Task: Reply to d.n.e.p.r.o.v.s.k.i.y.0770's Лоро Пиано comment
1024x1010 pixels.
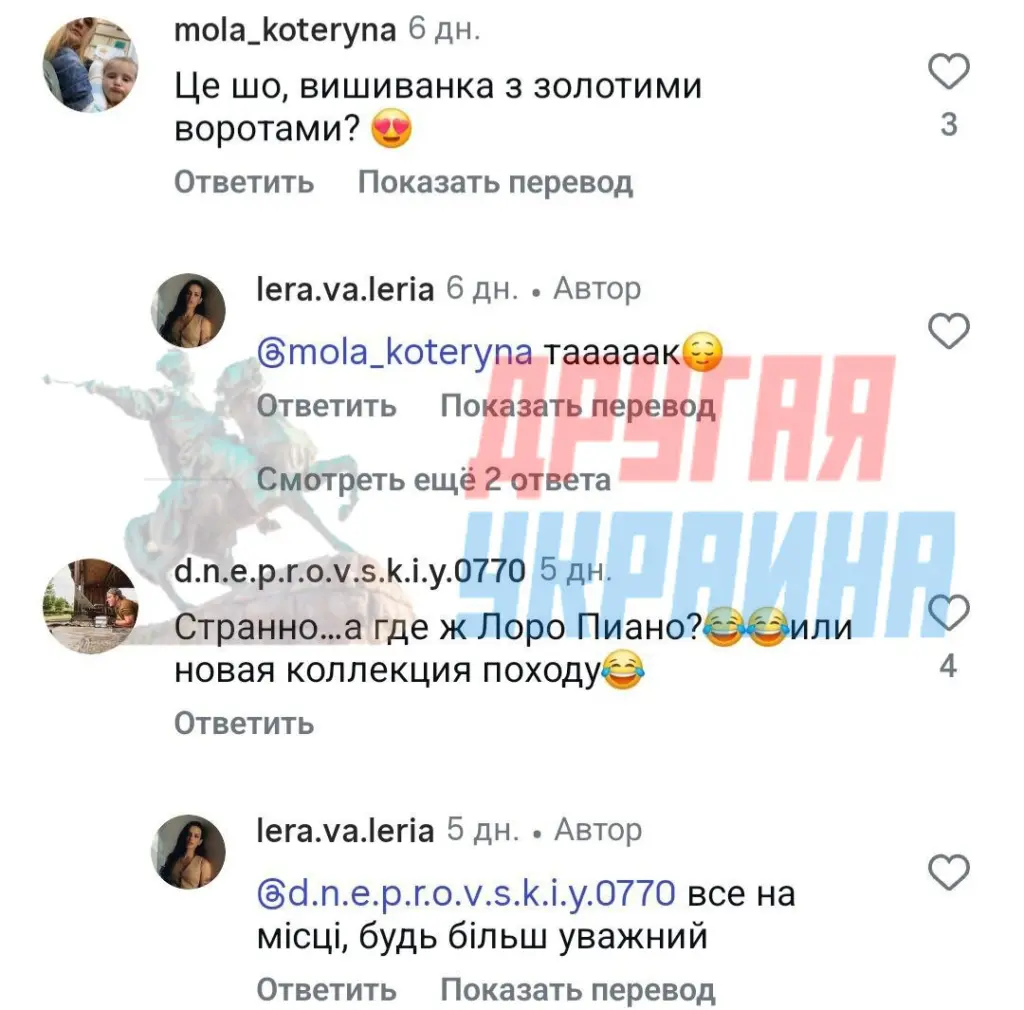Action: point(244,723)
